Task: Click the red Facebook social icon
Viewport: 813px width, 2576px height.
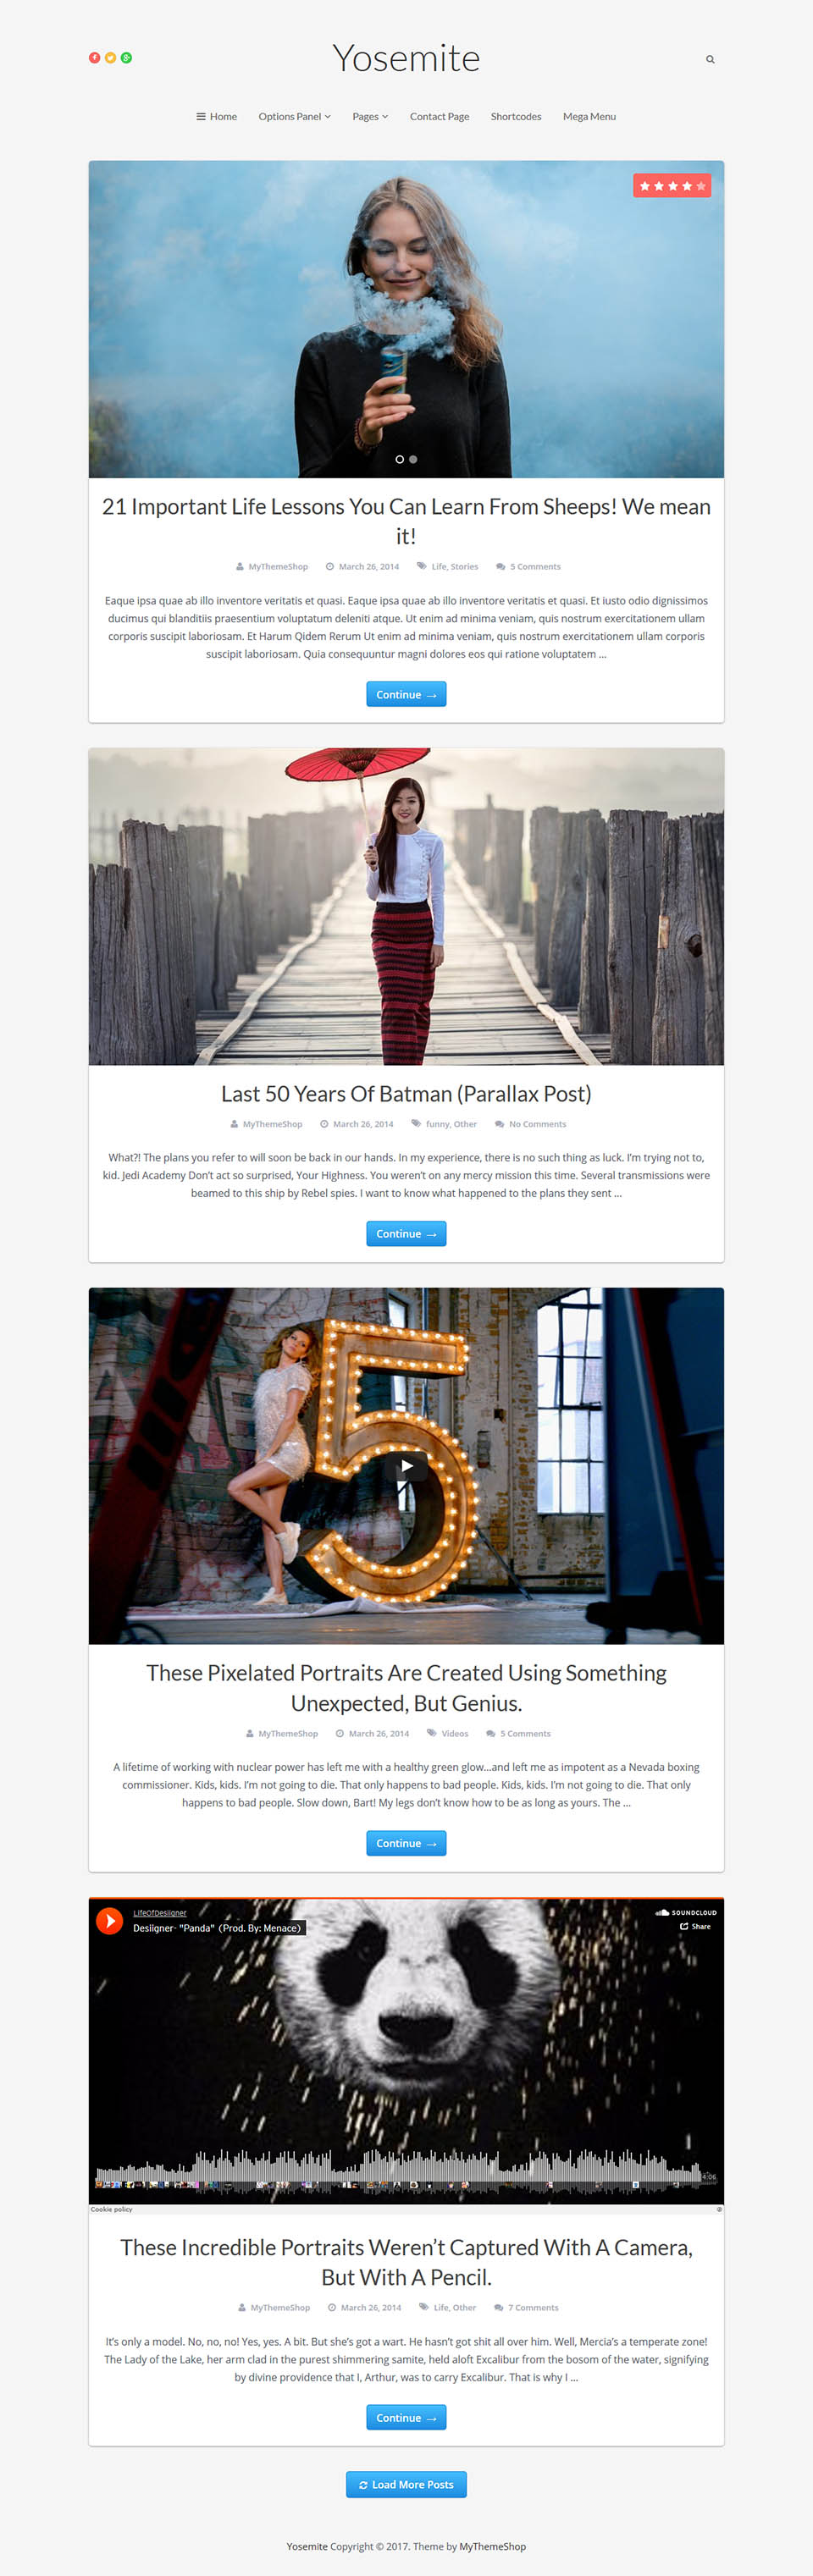Action: tap(94, 58)
